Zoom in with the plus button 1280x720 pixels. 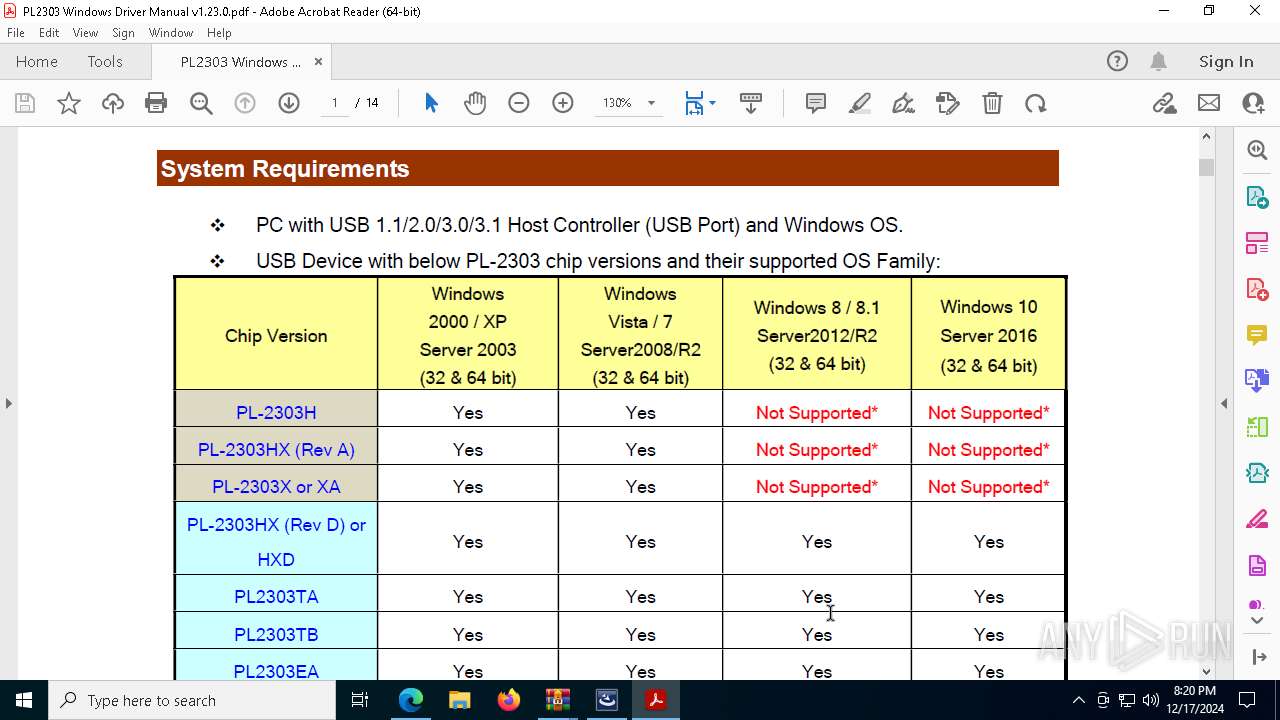563,103
